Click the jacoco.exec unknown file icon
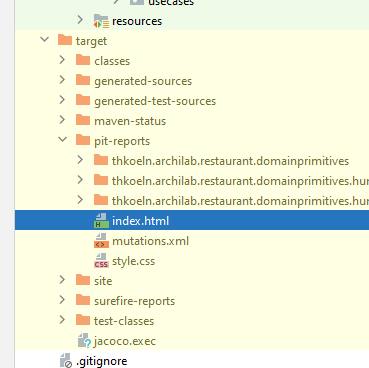 pos(84,341)
